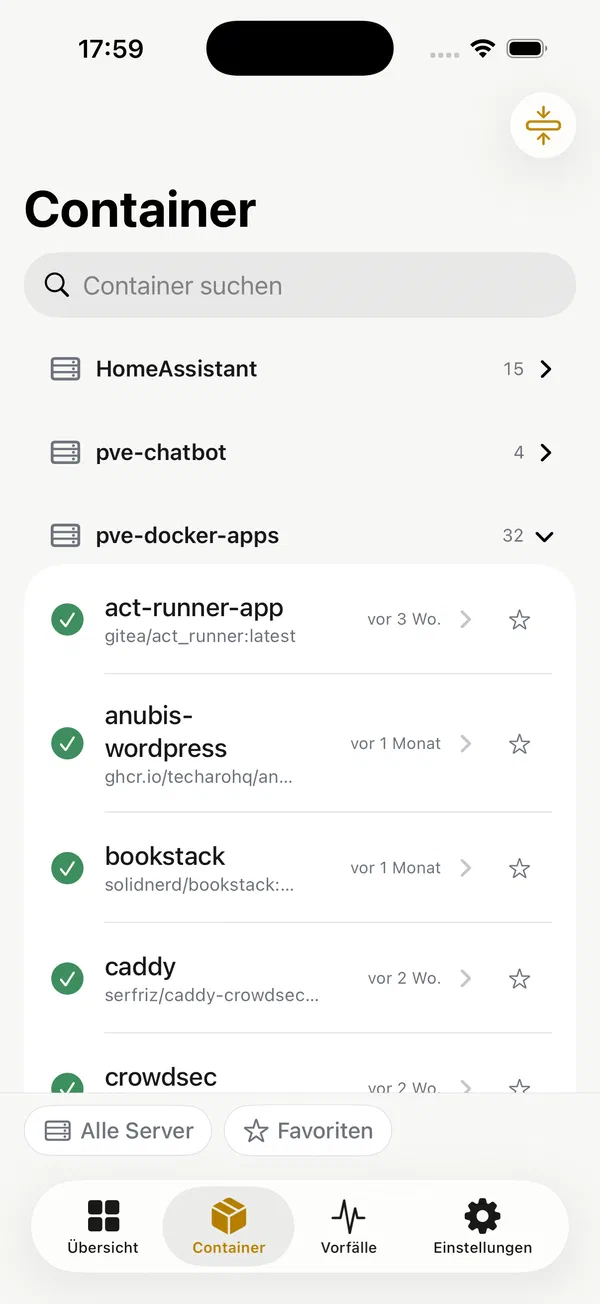The width and height of the screenshot is (600, 1304).
Task: Click the count 32 next to pve-docker-apps
Action: click(513, 536)
